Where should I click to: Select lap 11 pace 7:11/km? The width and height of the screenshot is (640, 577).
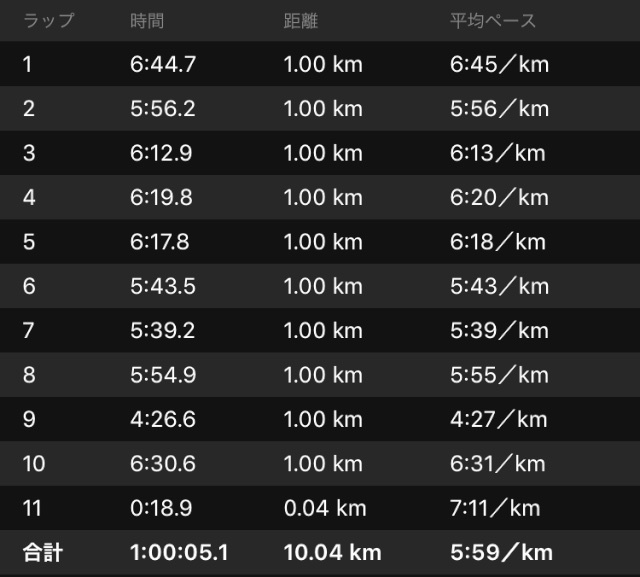pyautogui.click(x=495, y=508)
